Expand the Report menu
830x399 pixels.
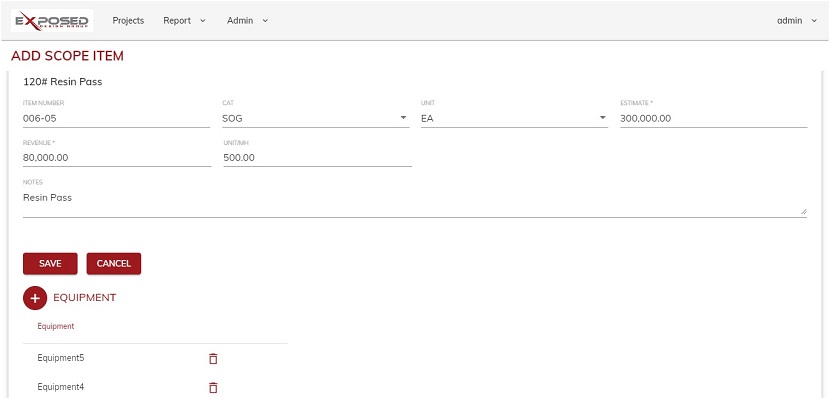coord(184,21)
